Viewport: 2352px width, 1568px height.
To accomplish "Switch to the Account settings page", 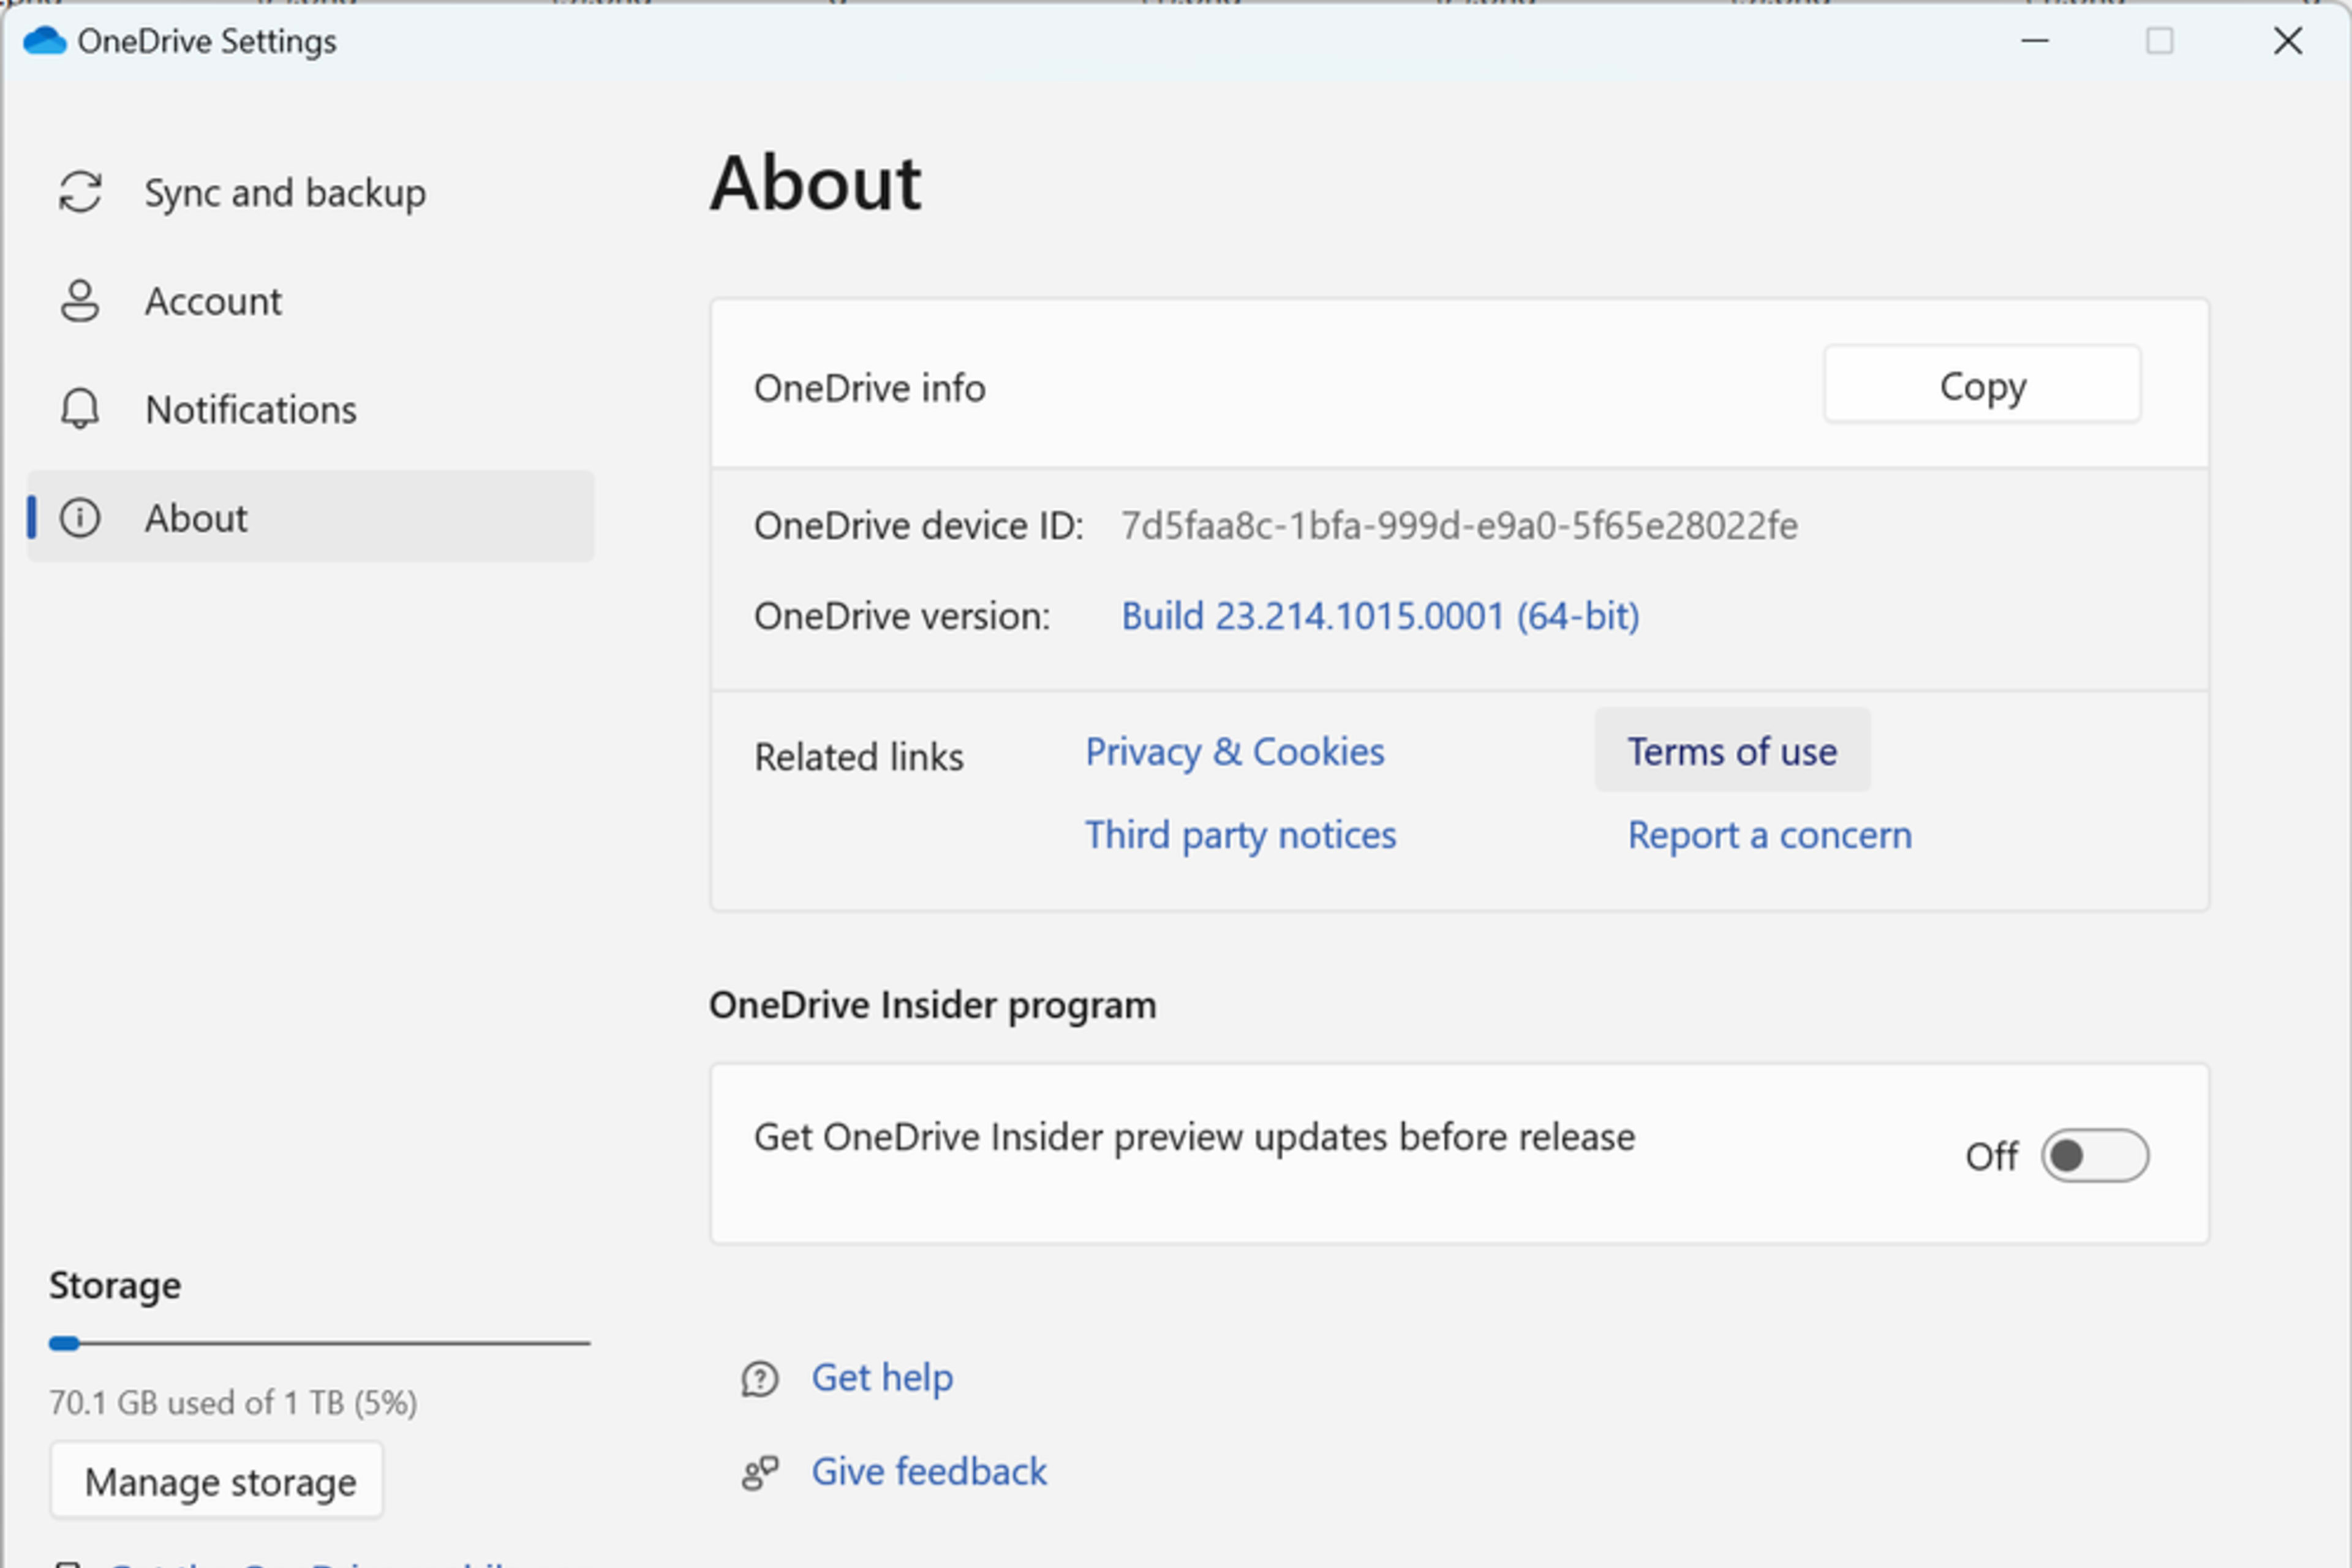I will pyautogui.click(x=311, y=301).
